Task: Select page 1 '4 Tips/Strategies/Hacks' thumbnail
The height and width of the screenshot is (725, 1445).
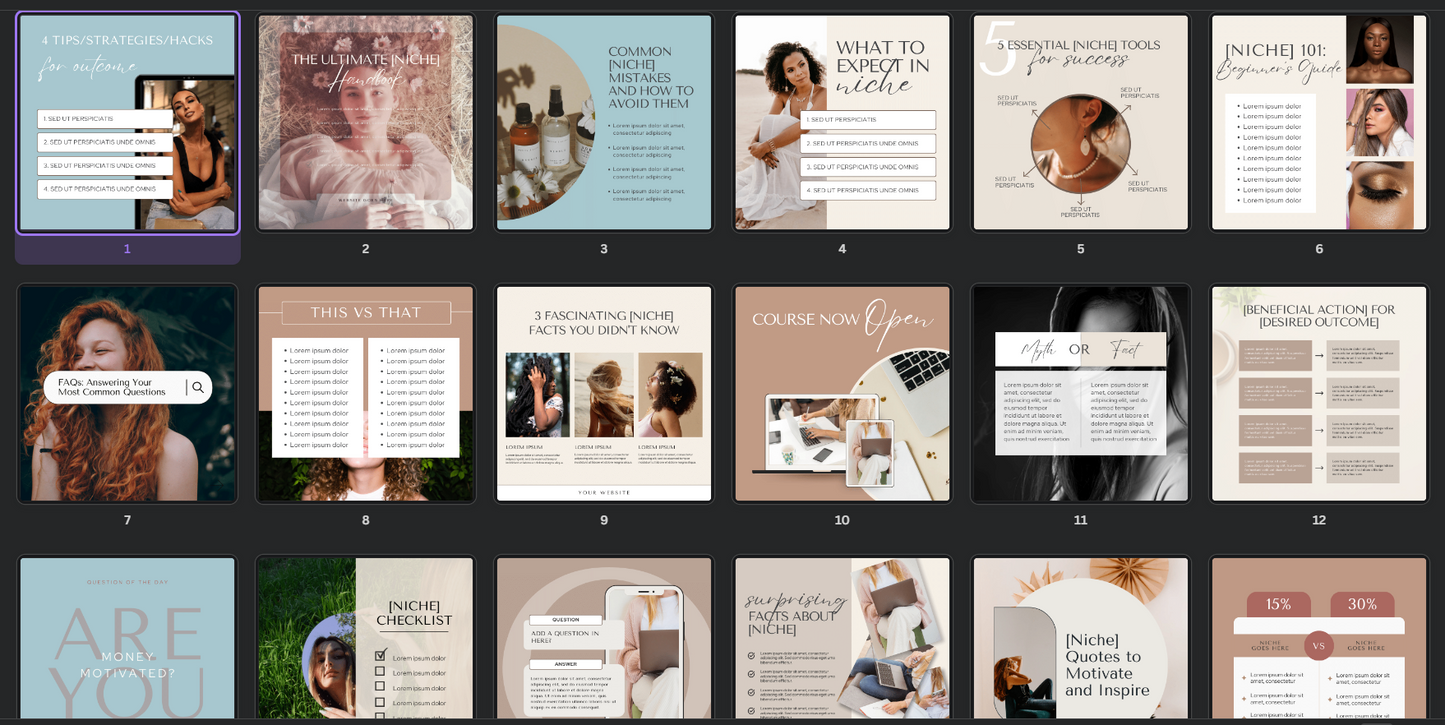Action: pyautogui.click(x=128, y=123)
